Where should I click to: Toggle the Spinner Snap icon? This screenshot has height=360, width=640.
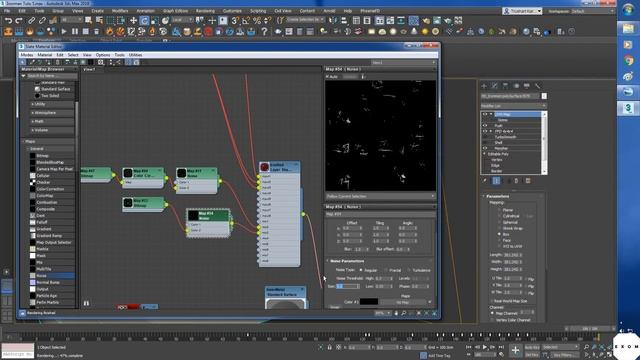pyautogui.click(x=267, y=20)
